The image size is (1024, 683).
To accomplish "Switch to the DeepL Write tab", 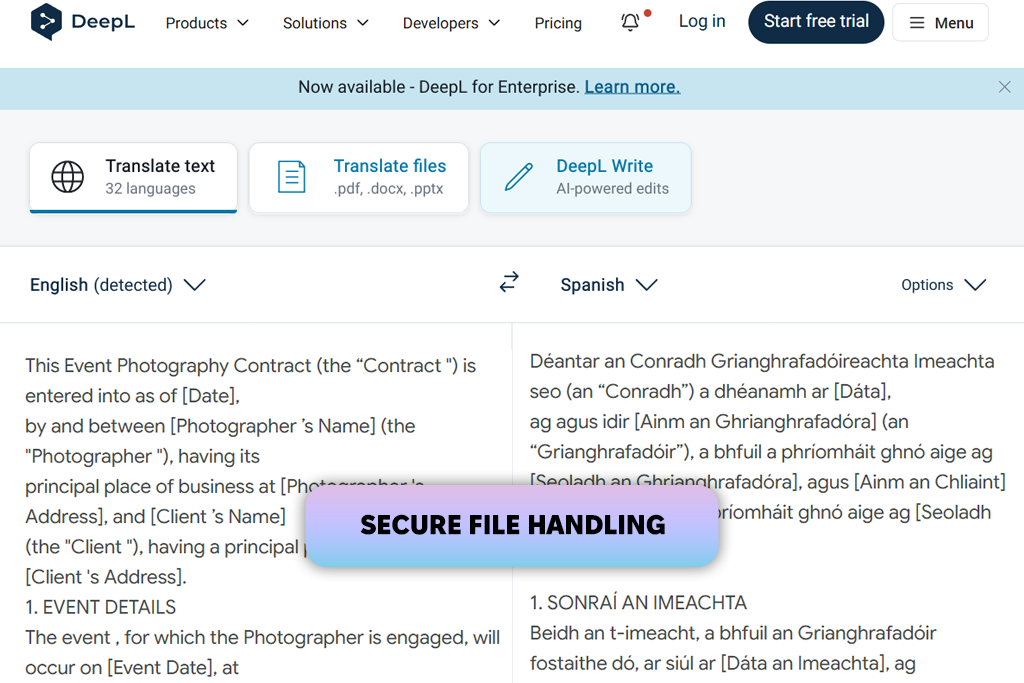I will [x=586, y=178].
